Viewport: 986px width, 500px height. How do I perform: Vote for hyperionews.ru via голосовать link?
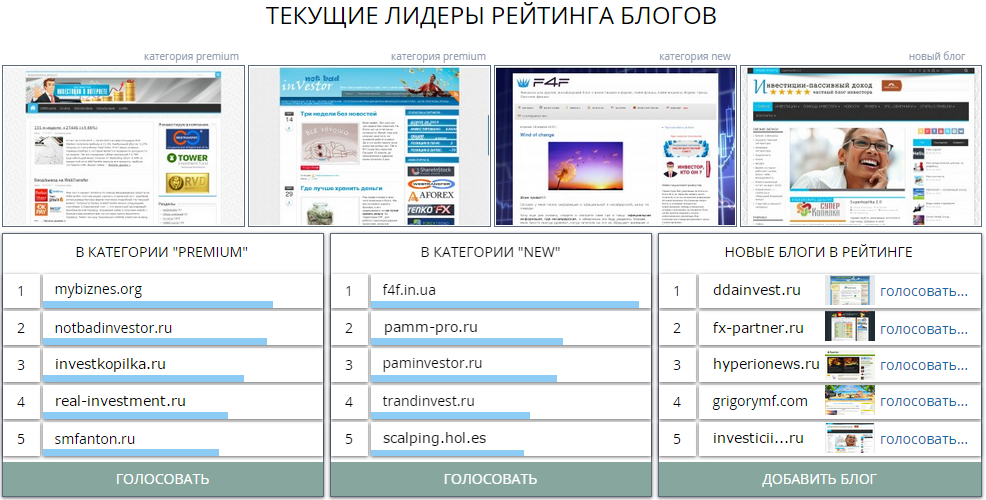pos(923,365)
